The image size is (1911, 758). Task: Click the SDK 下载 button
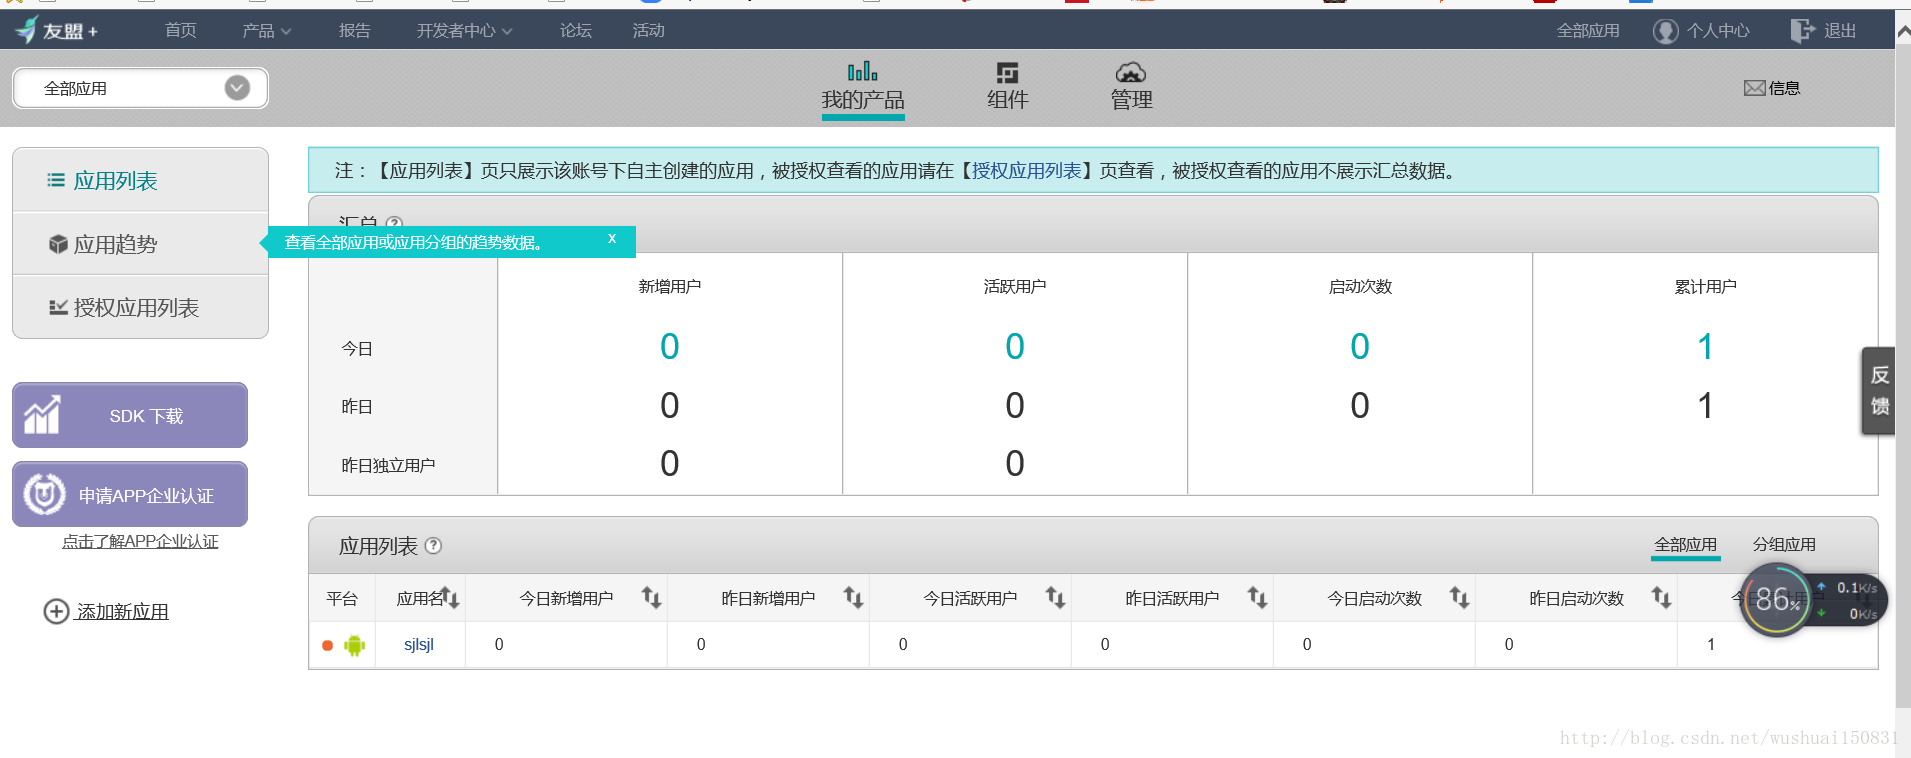click(130, 415)
